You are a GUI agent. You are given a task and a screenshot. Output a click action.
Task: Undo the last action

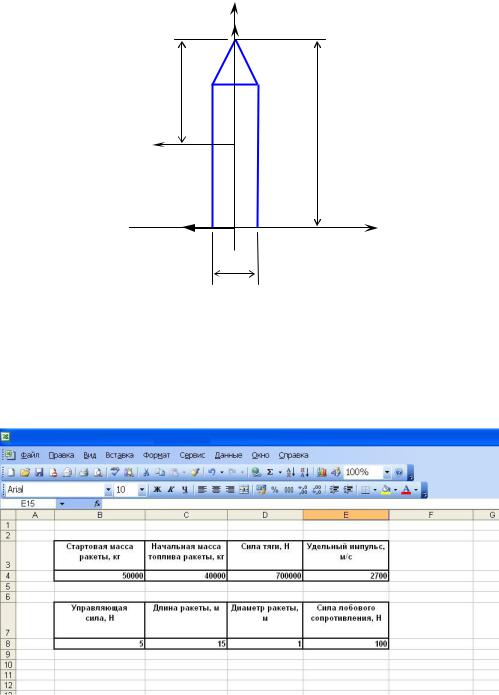click(x=212, y=472)
